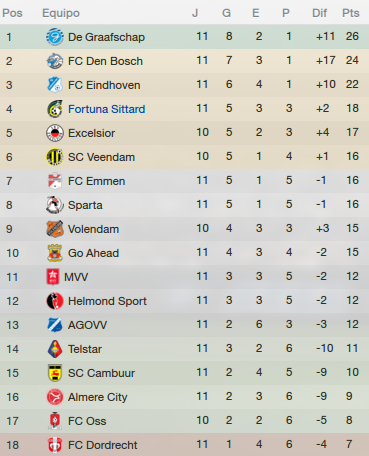The width and height of the screenshot is (369, 456).
Task: Click the Volendam orange crest
Action: click(x=55, y=229)
